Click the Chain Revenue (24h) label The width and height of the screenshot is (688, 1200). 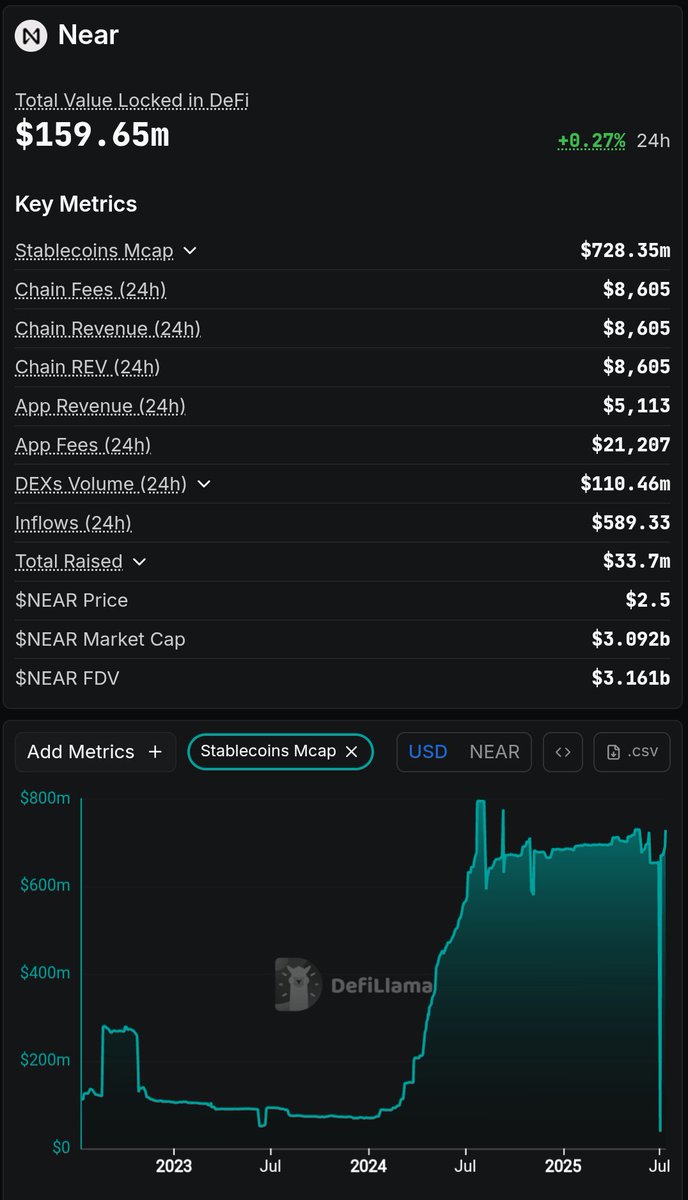click(x=108, y=328)
